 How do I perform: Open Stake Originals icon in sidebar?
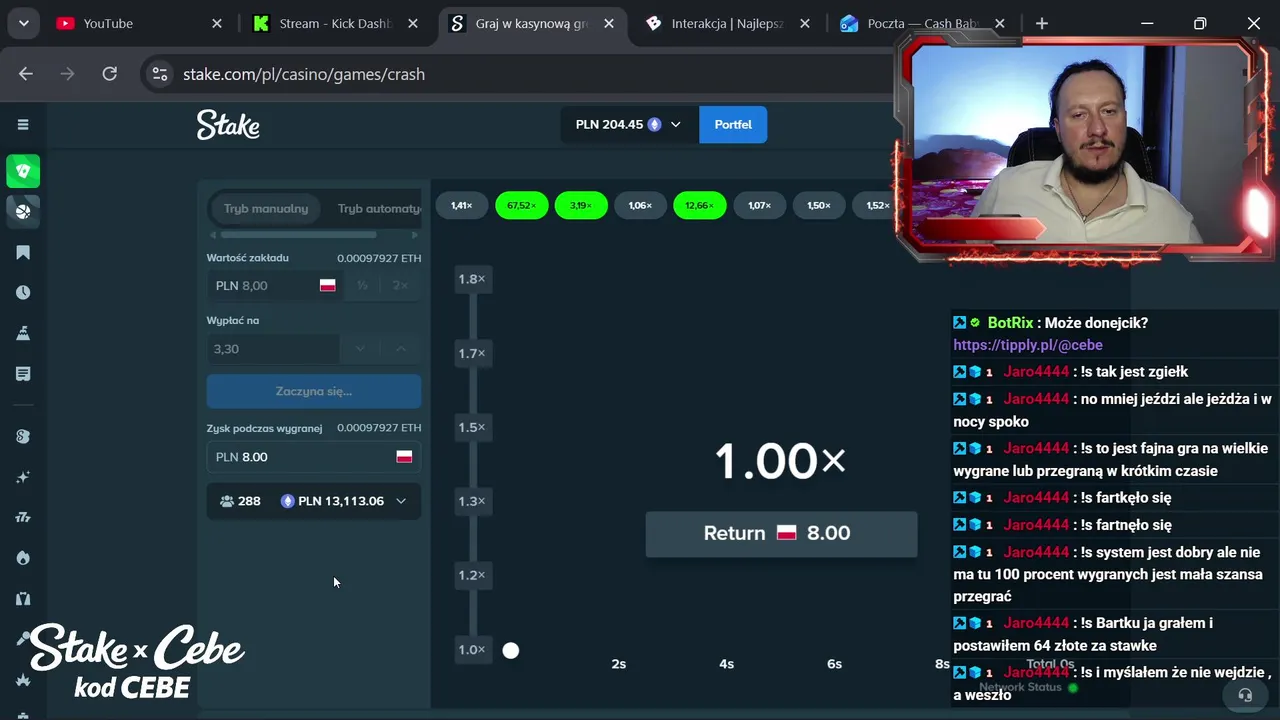pos(23,436)
